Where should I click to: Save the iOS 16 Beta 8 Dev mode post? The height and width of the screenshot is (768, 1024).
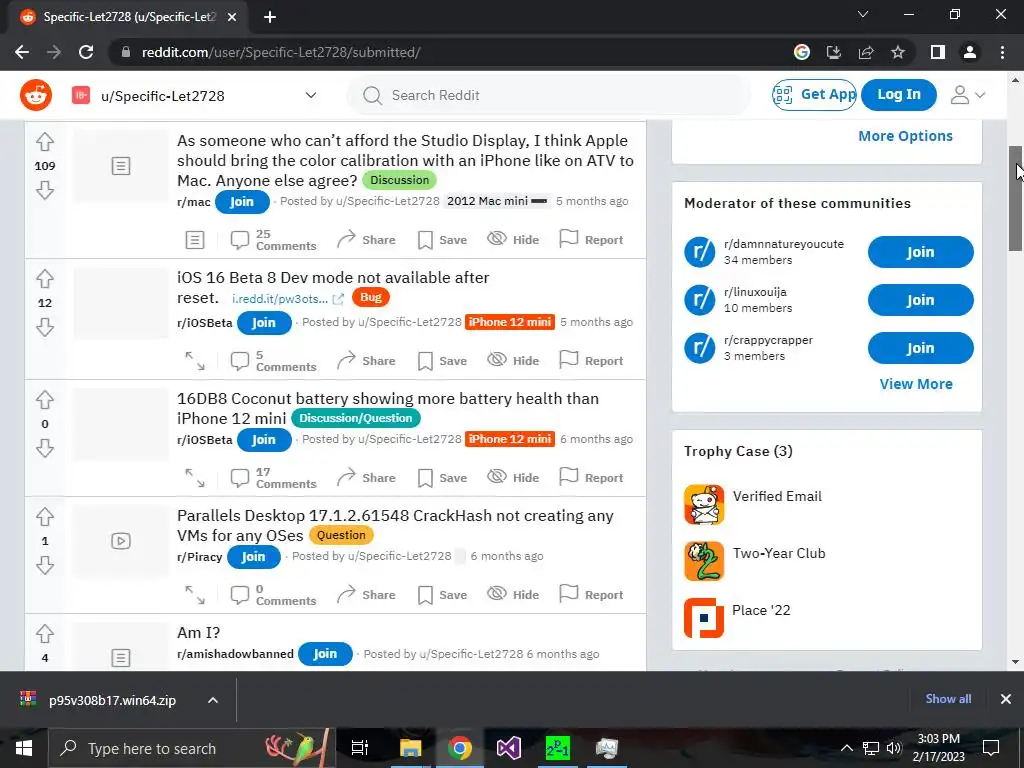click(442, 360)
